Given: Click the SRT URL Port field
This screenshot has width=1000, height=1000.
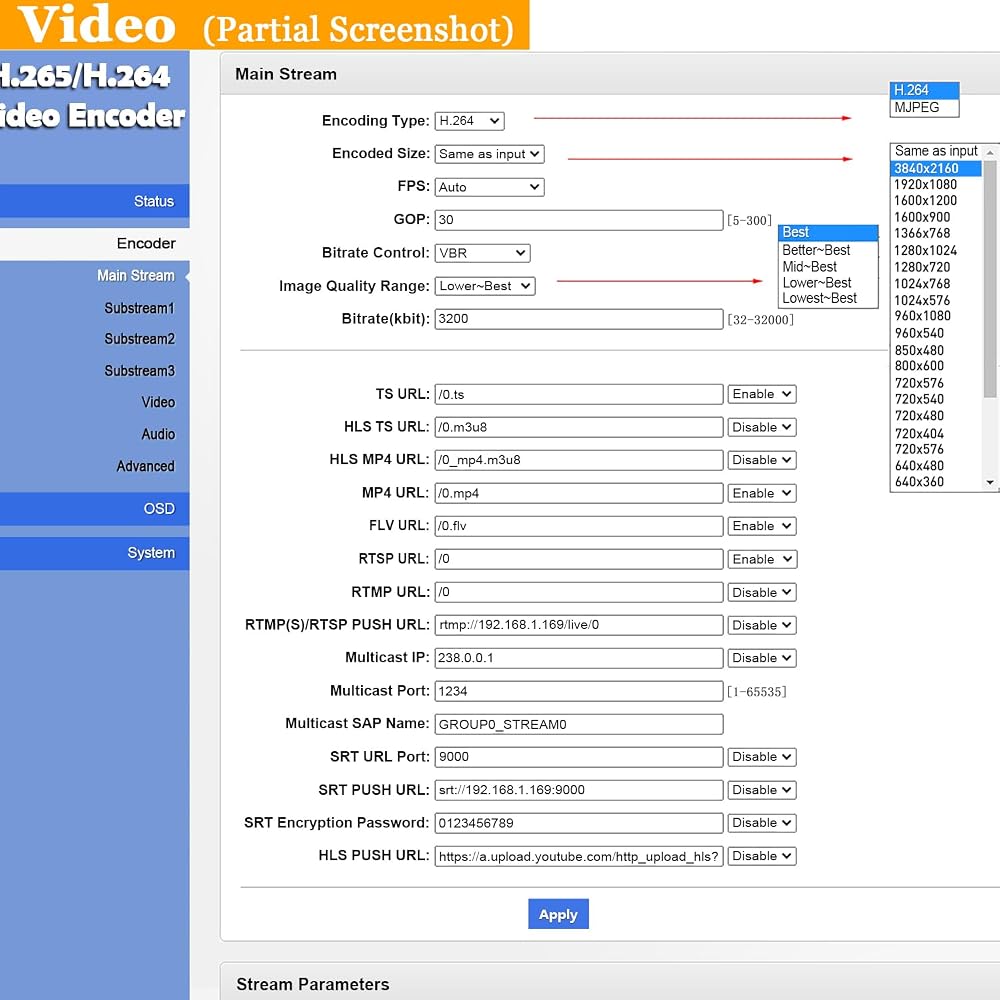Looking at the screenshot, I should [x=578, y=757].
